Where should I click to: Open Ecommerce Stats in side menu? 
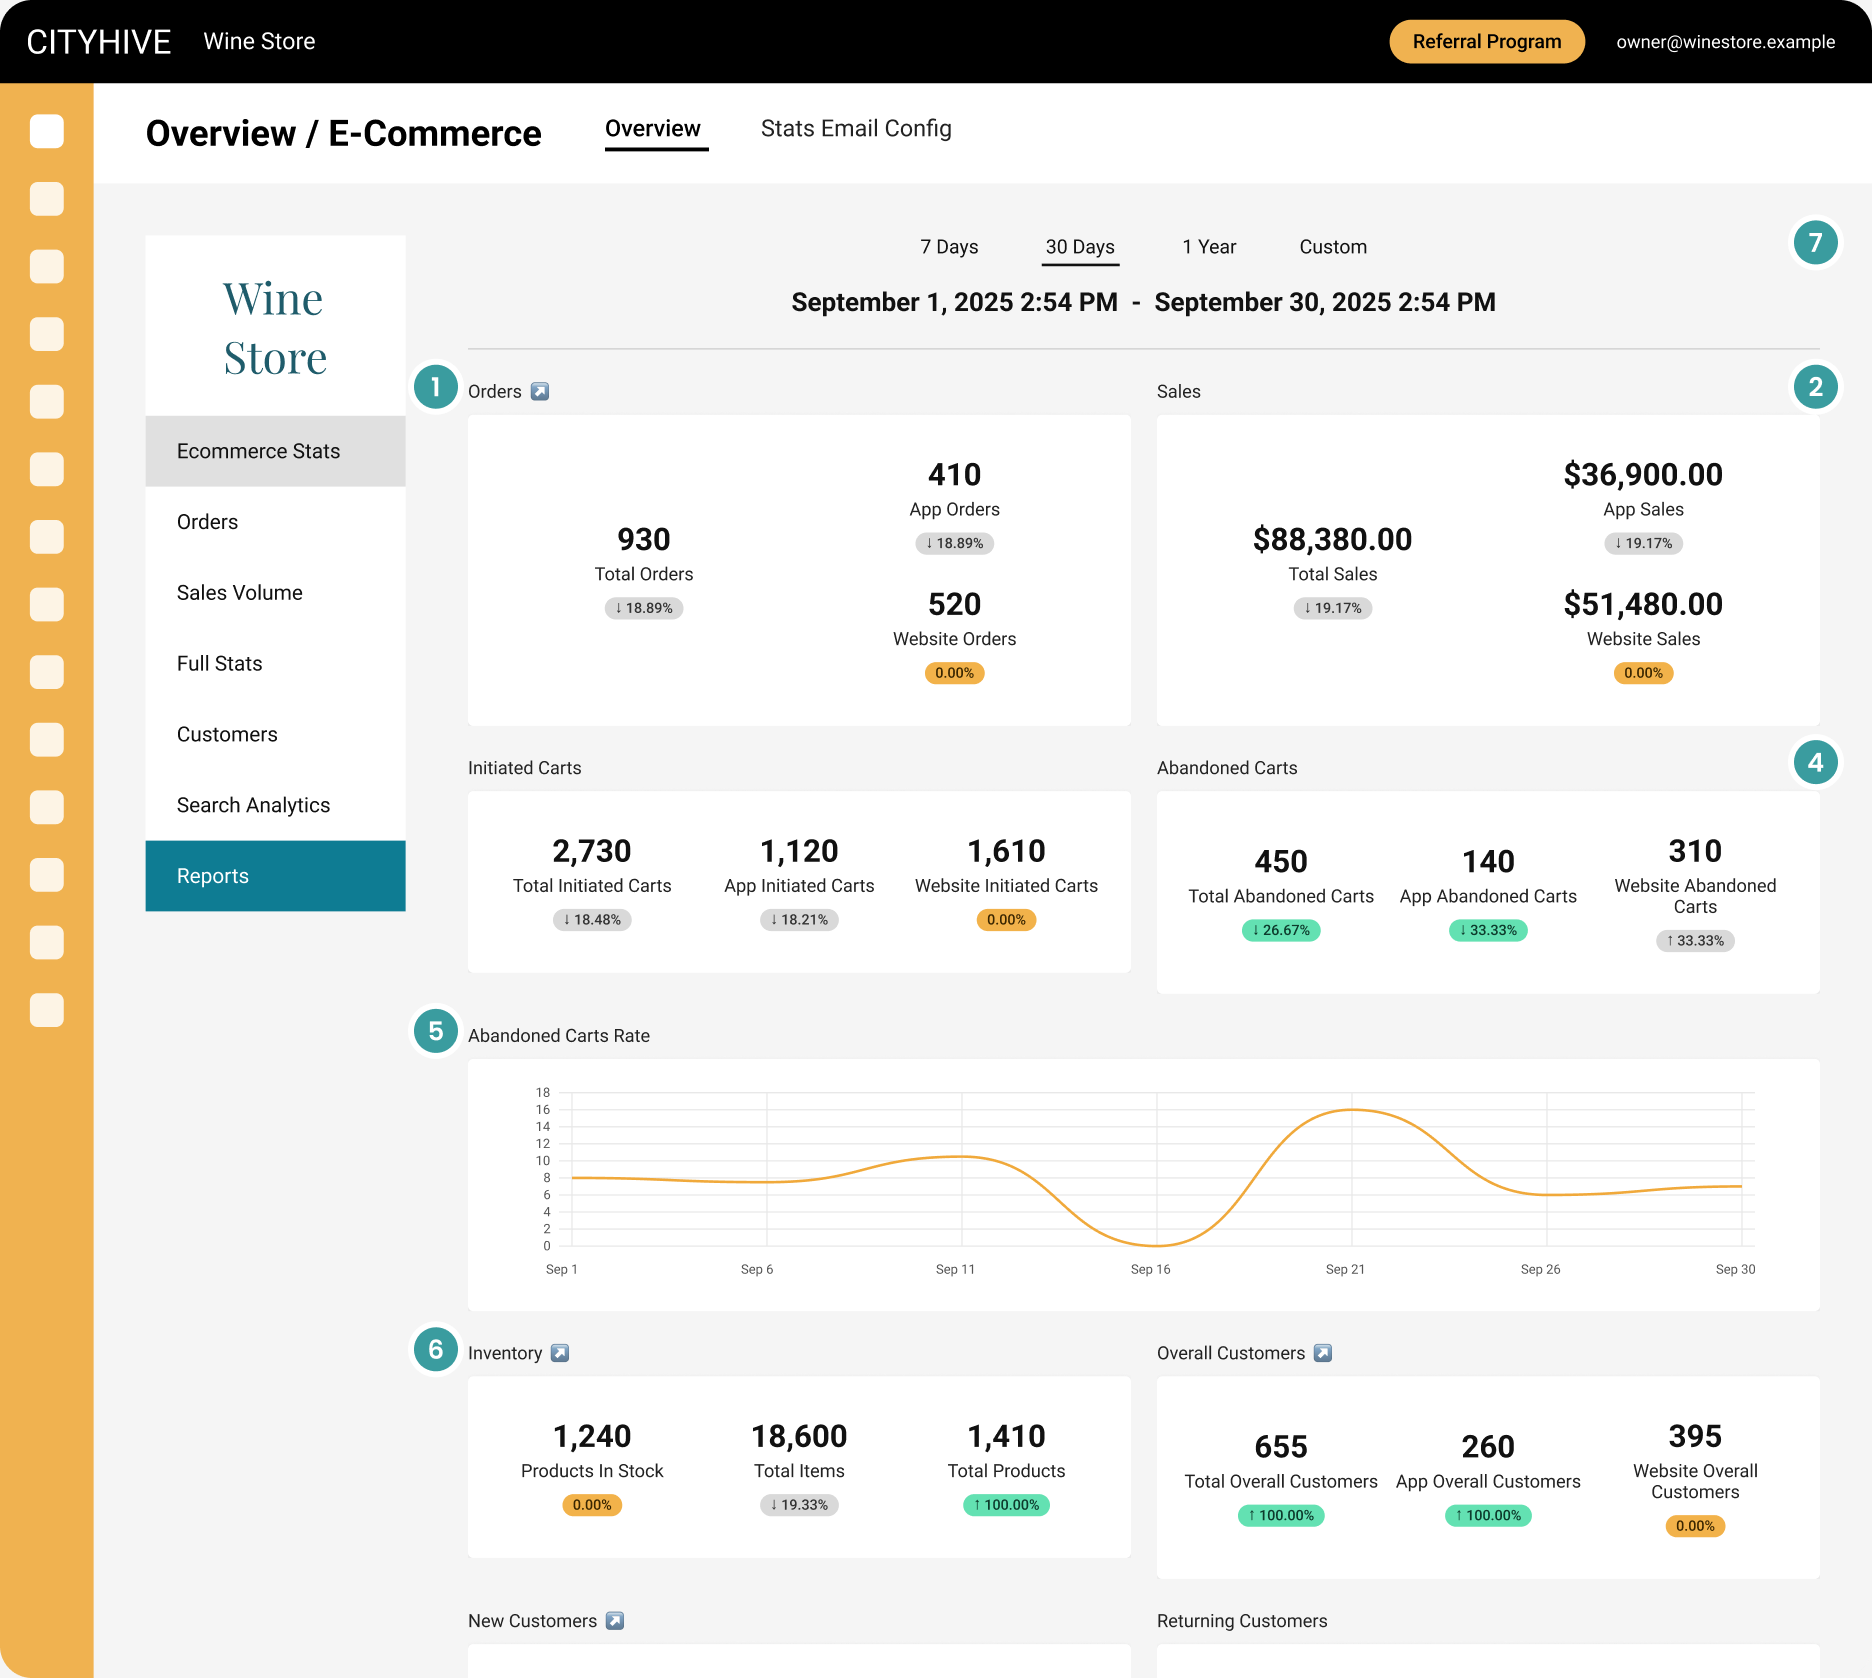(x=276, y=451)
